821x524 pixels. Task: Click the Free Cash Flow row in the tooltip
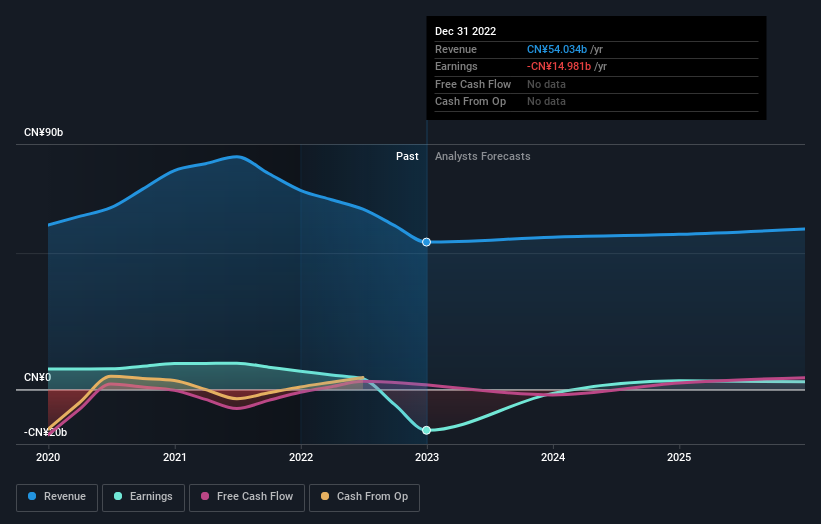tap(596, 84)
